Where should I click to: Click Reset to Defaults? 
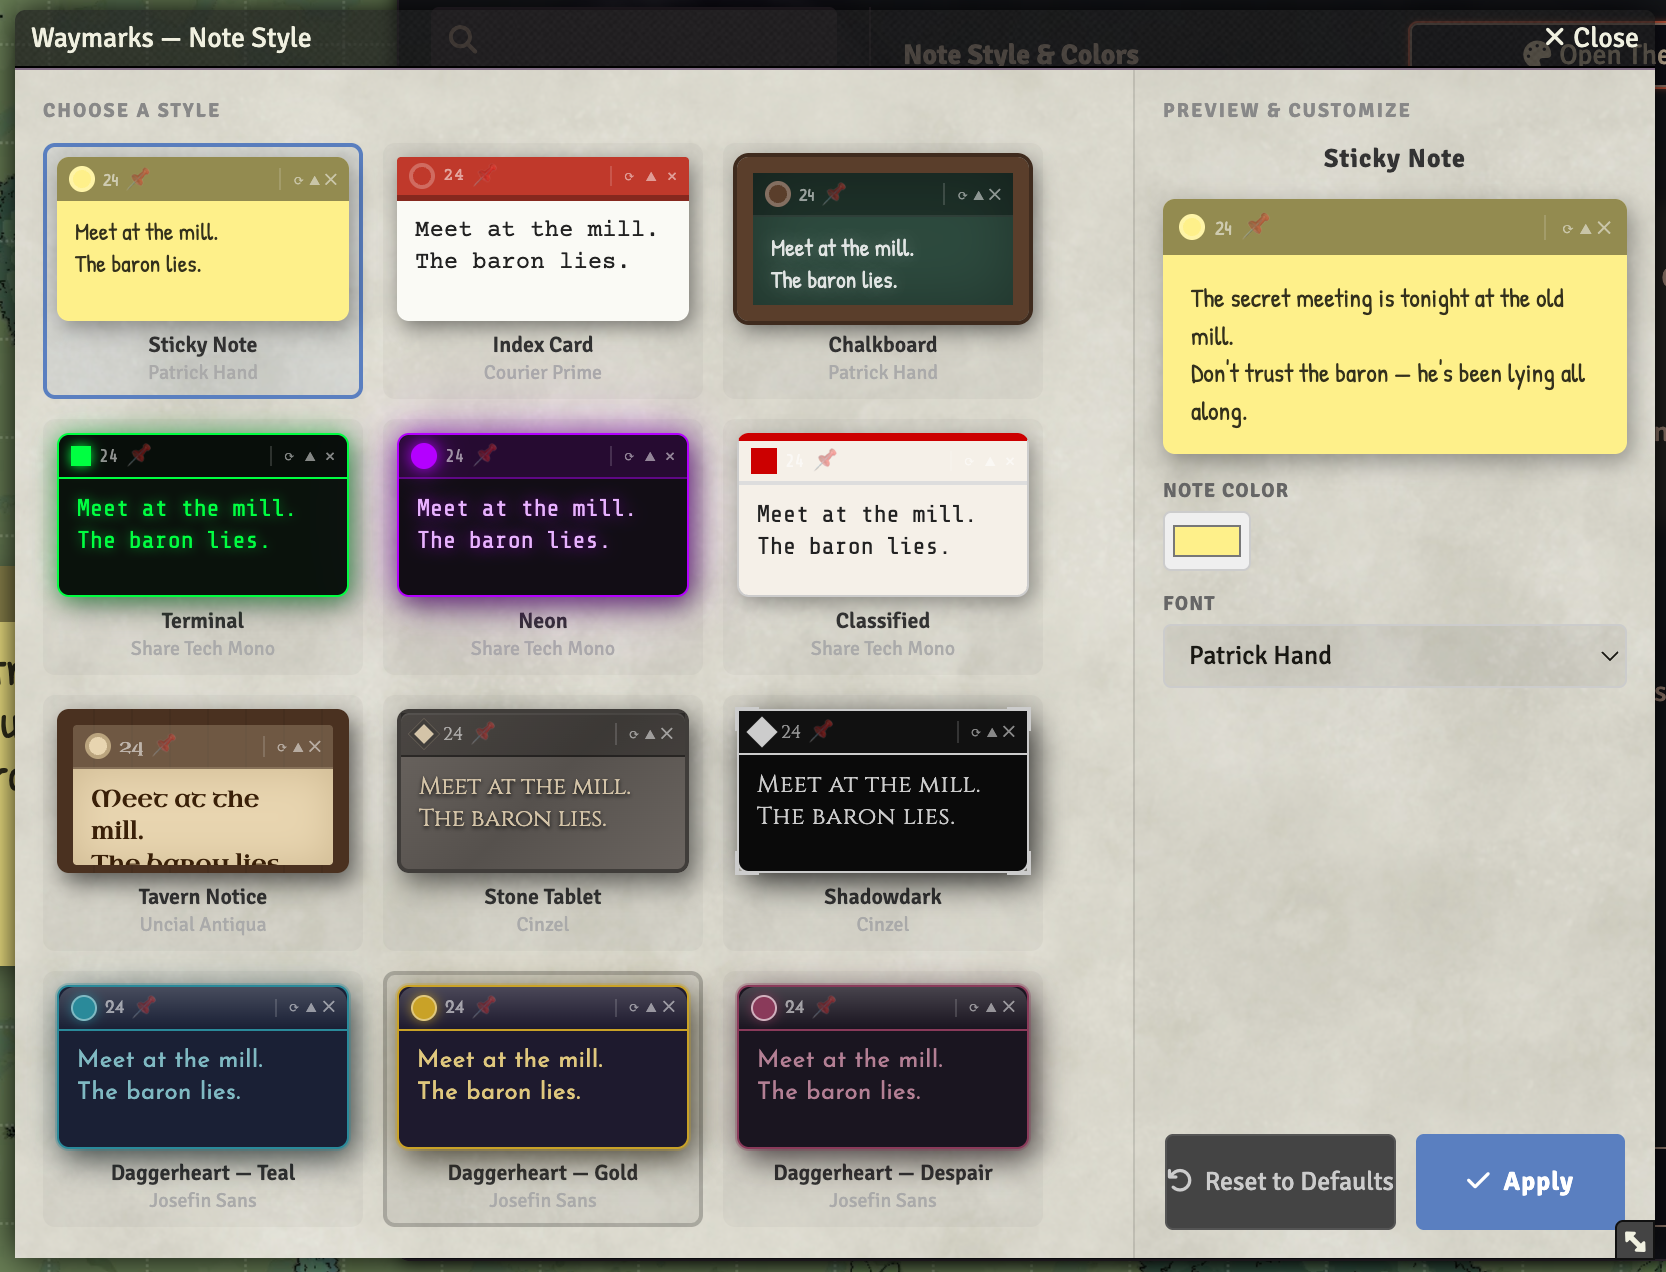tap(1279, 1181)
